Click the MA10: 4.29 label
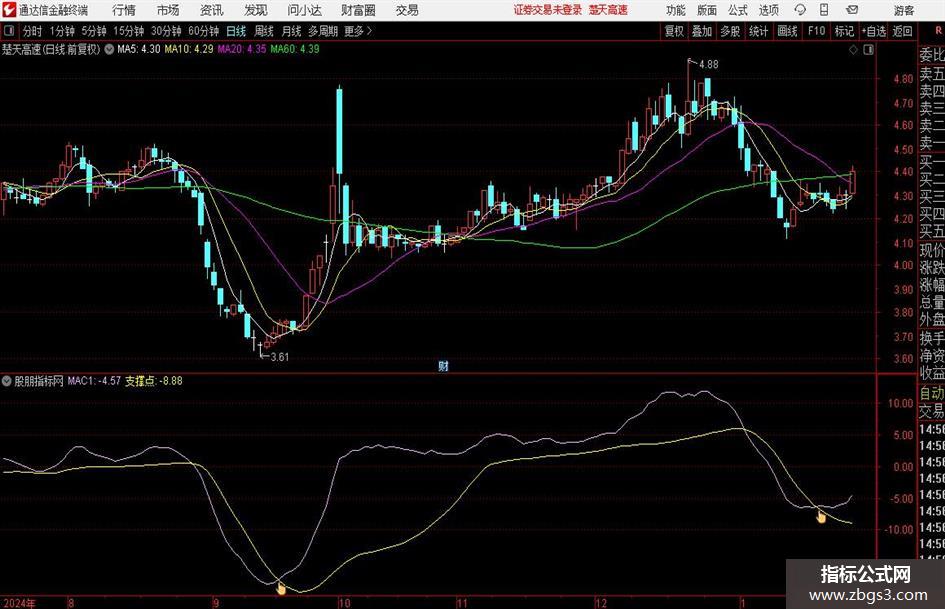The width and height of the screenshot is (945, 609). point(189,49)
